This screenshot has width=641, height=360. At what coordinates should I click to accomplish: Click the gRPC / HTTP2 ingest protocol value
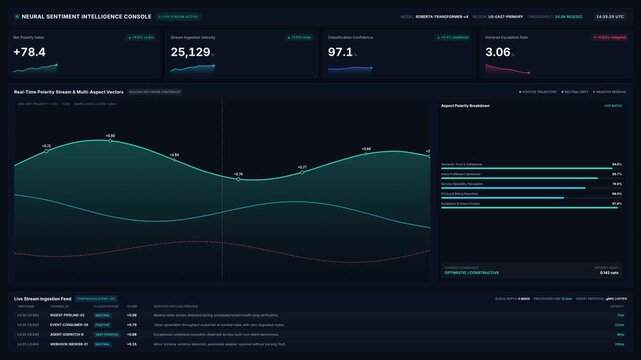point(616,299)
